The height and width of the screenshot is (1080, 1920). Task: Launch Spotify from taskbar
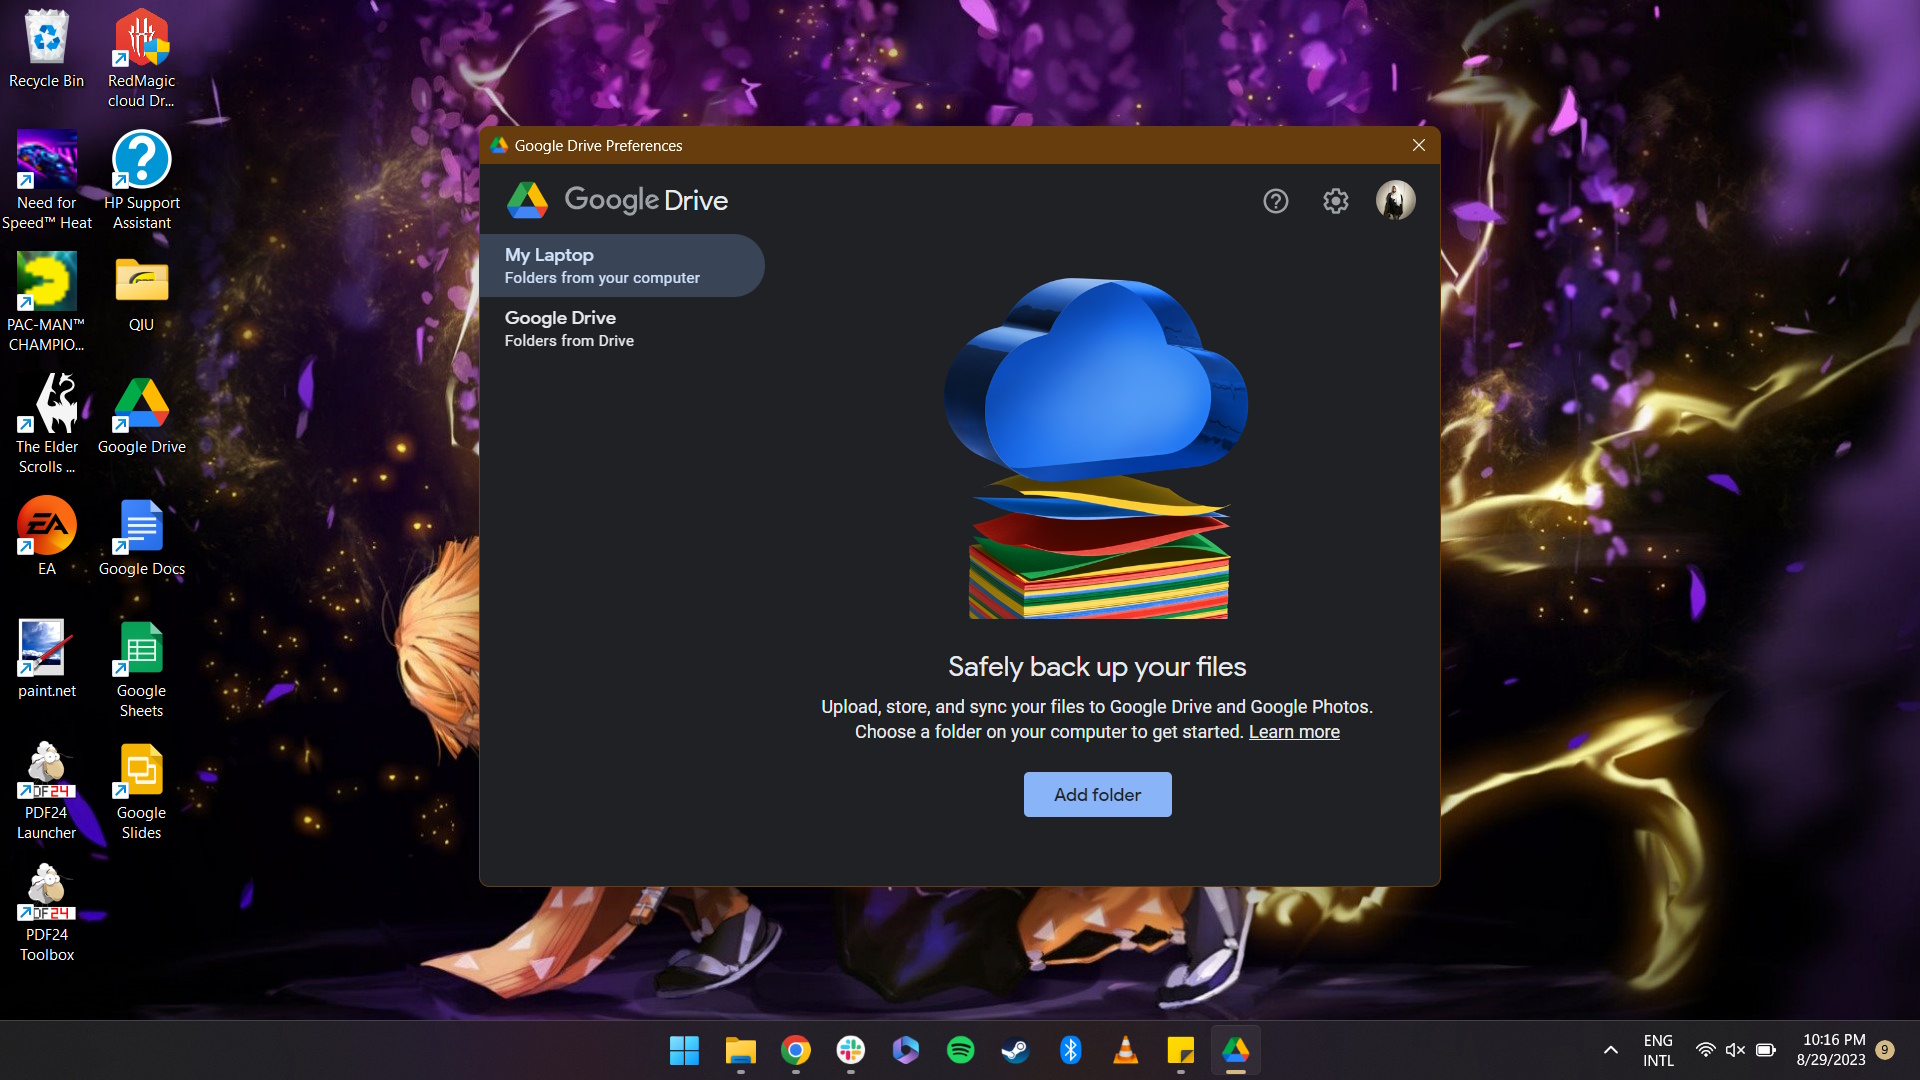(960, 1050)
